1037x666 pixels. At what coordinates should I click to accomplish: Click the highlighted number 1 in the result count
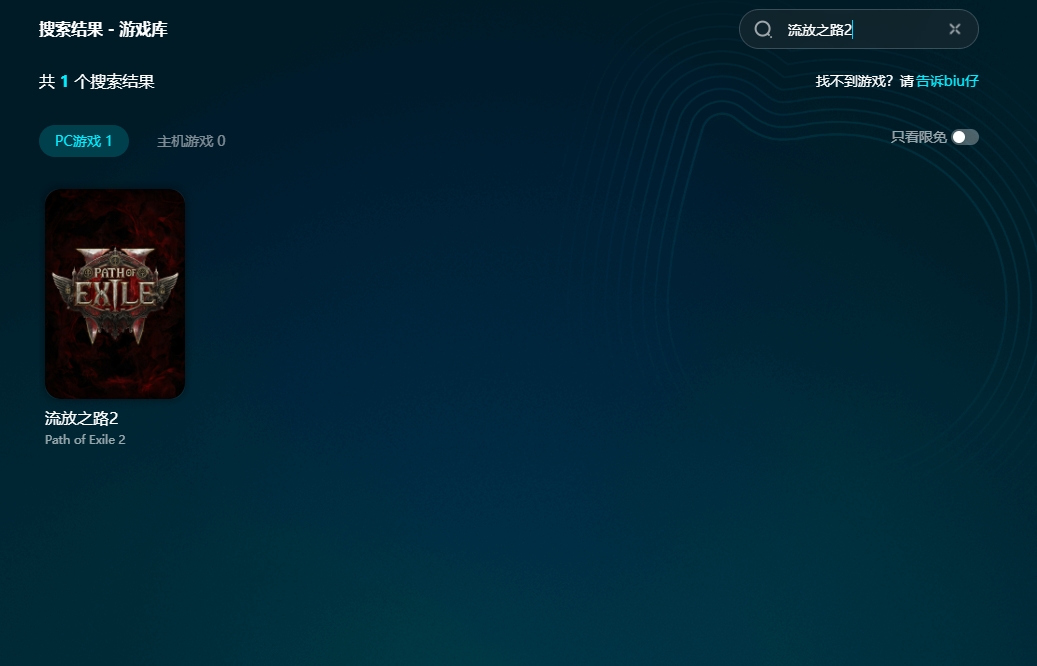coord(64,82)
